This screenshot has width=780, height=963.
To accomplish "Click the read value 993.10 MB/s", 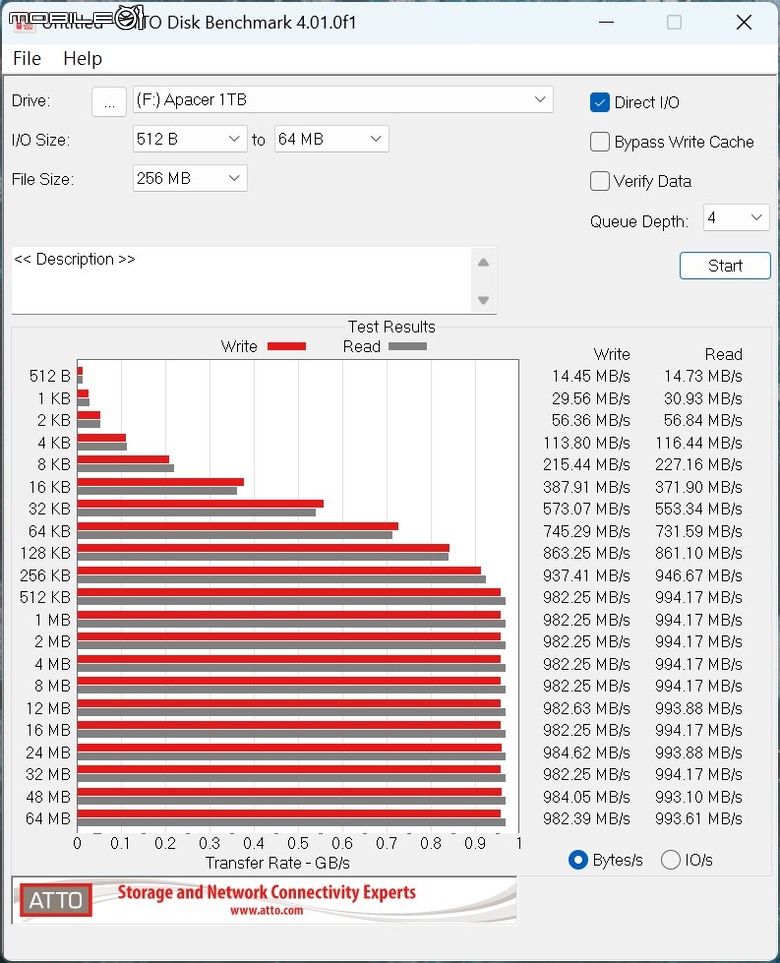I will (x=698, y=797).
